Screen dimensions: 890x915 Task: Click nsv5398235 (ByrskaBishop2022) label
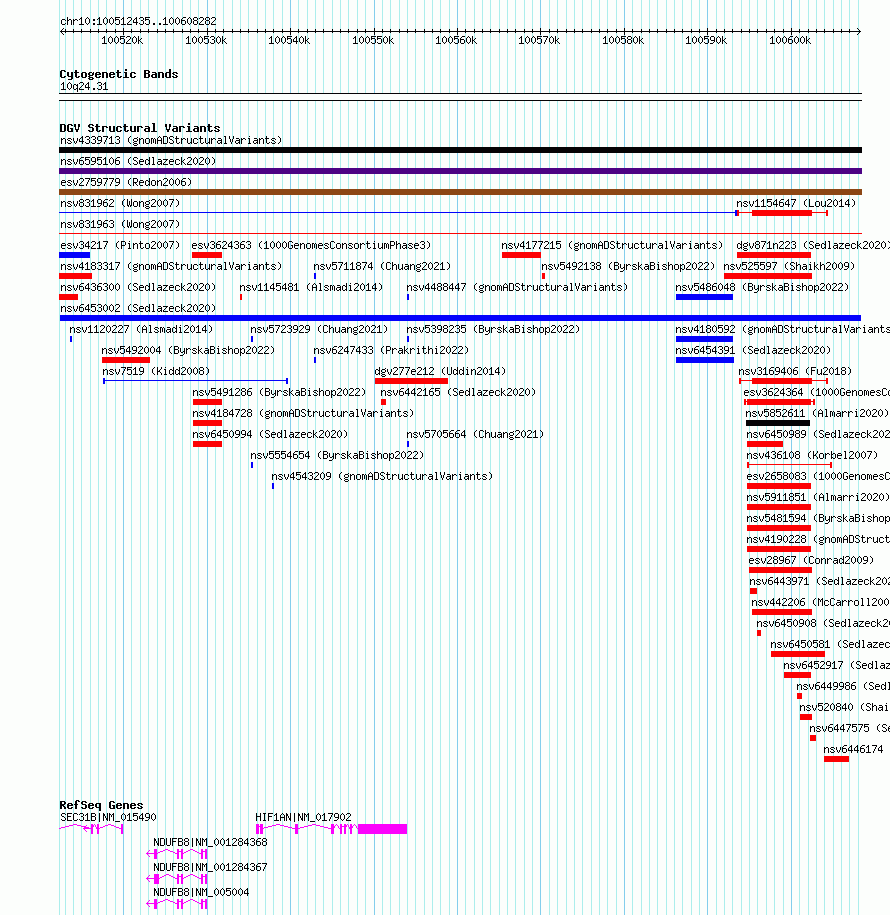pyautogui.click(x=493, y=329)
